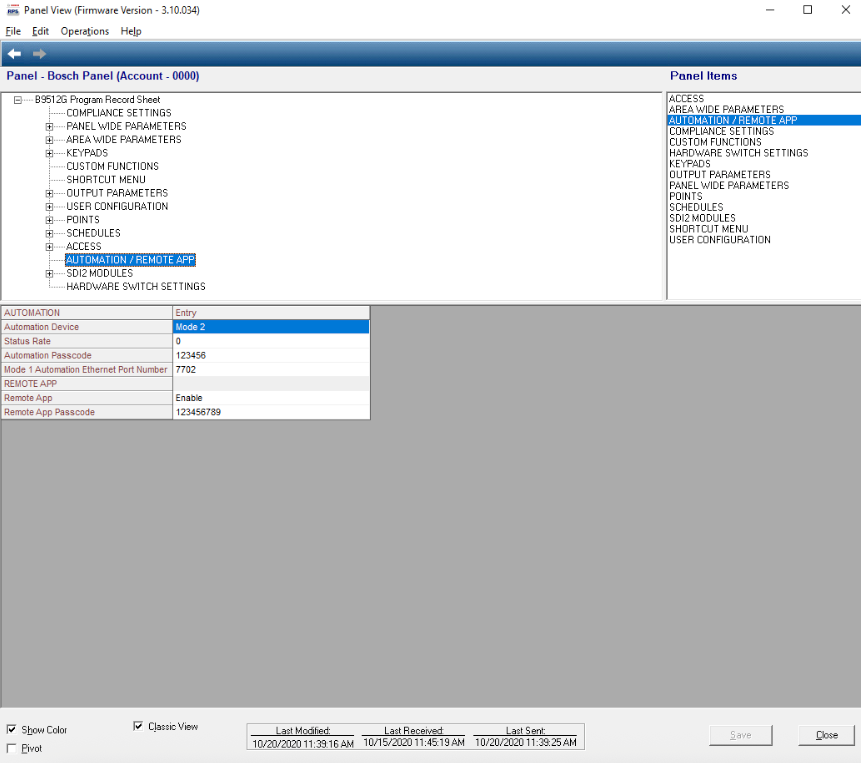The width and height of the screenshot is (861, 763).
Task: Choose OUTPUT PARAMETERS in Panel Items list
Action: (x=719, y=175)
